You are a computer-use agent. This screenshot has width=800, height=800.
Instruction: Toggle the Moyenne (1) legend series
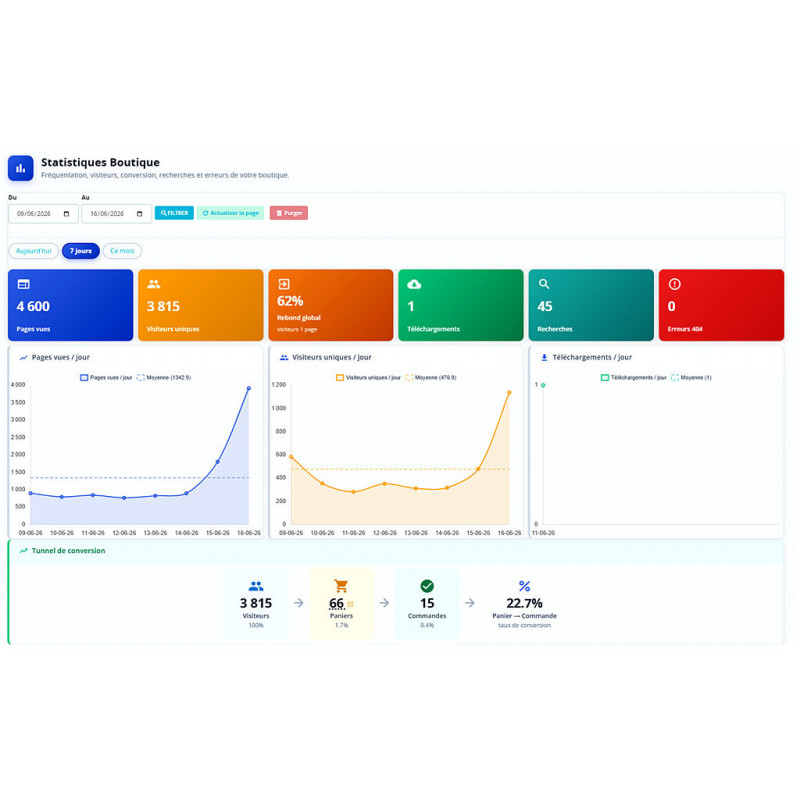coord(691,378)
